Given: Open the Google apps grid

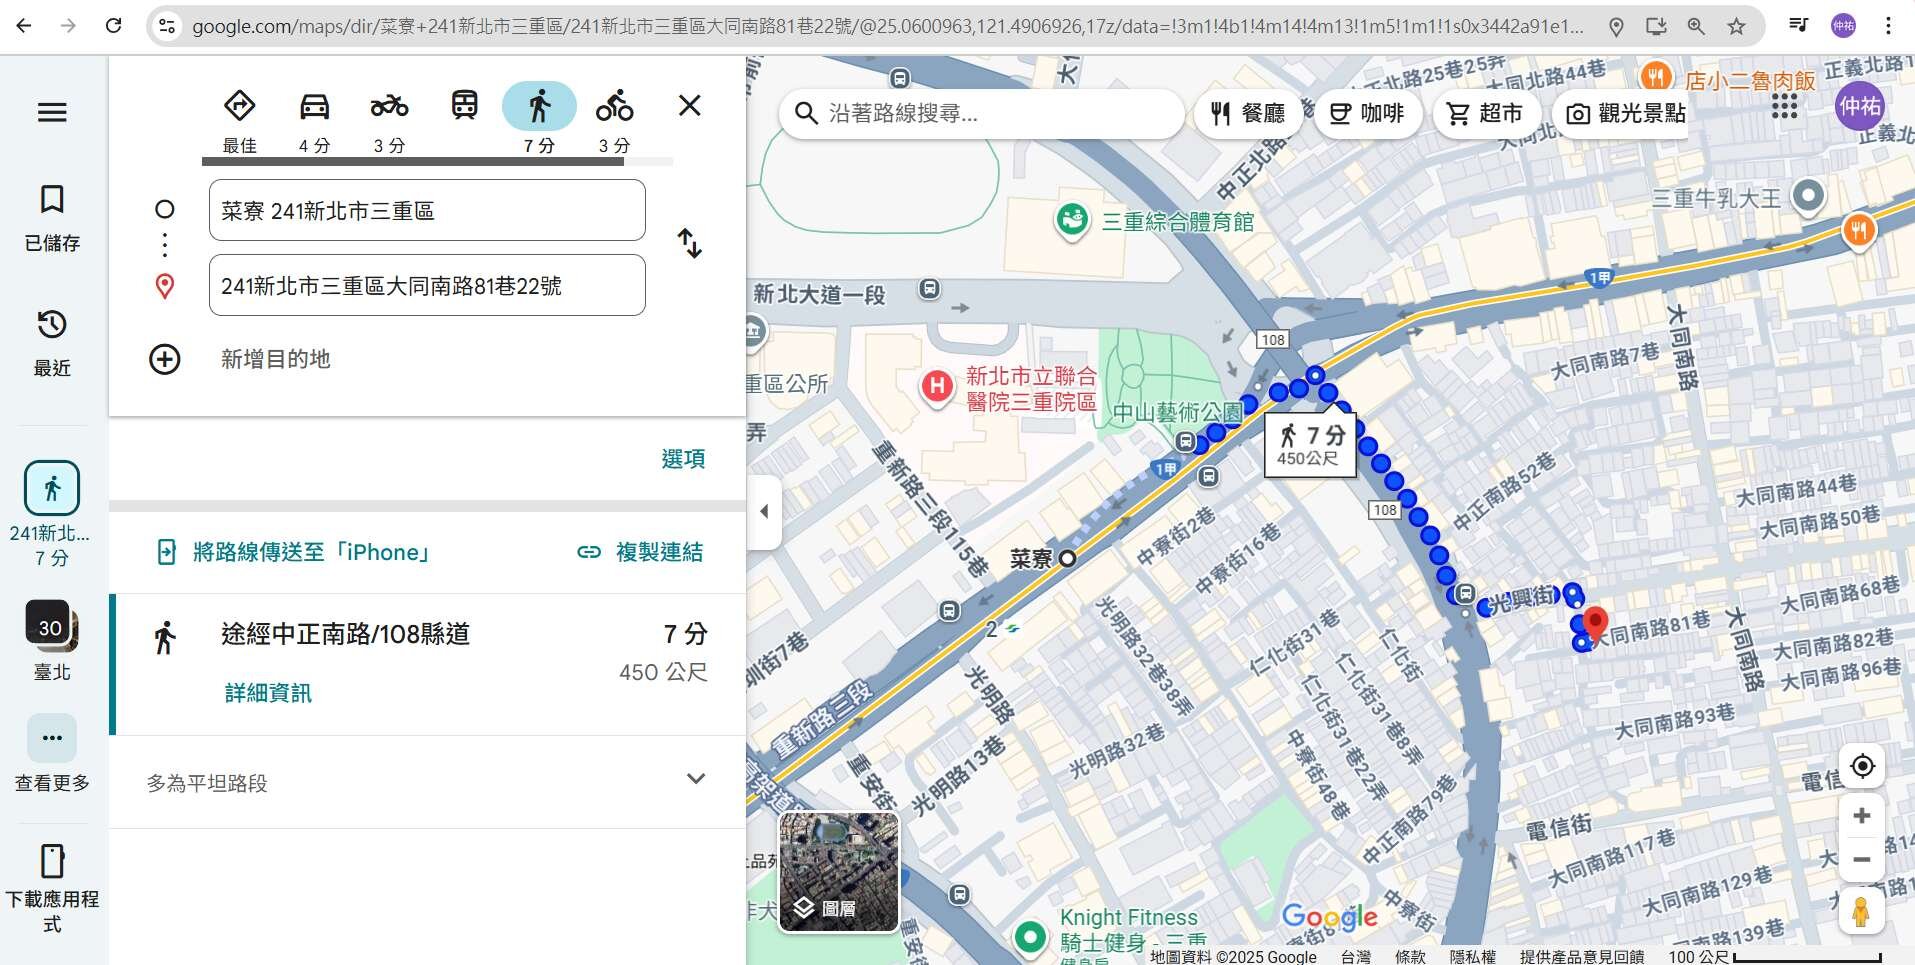Looking at the screenshot, I should coord(1785,106).
